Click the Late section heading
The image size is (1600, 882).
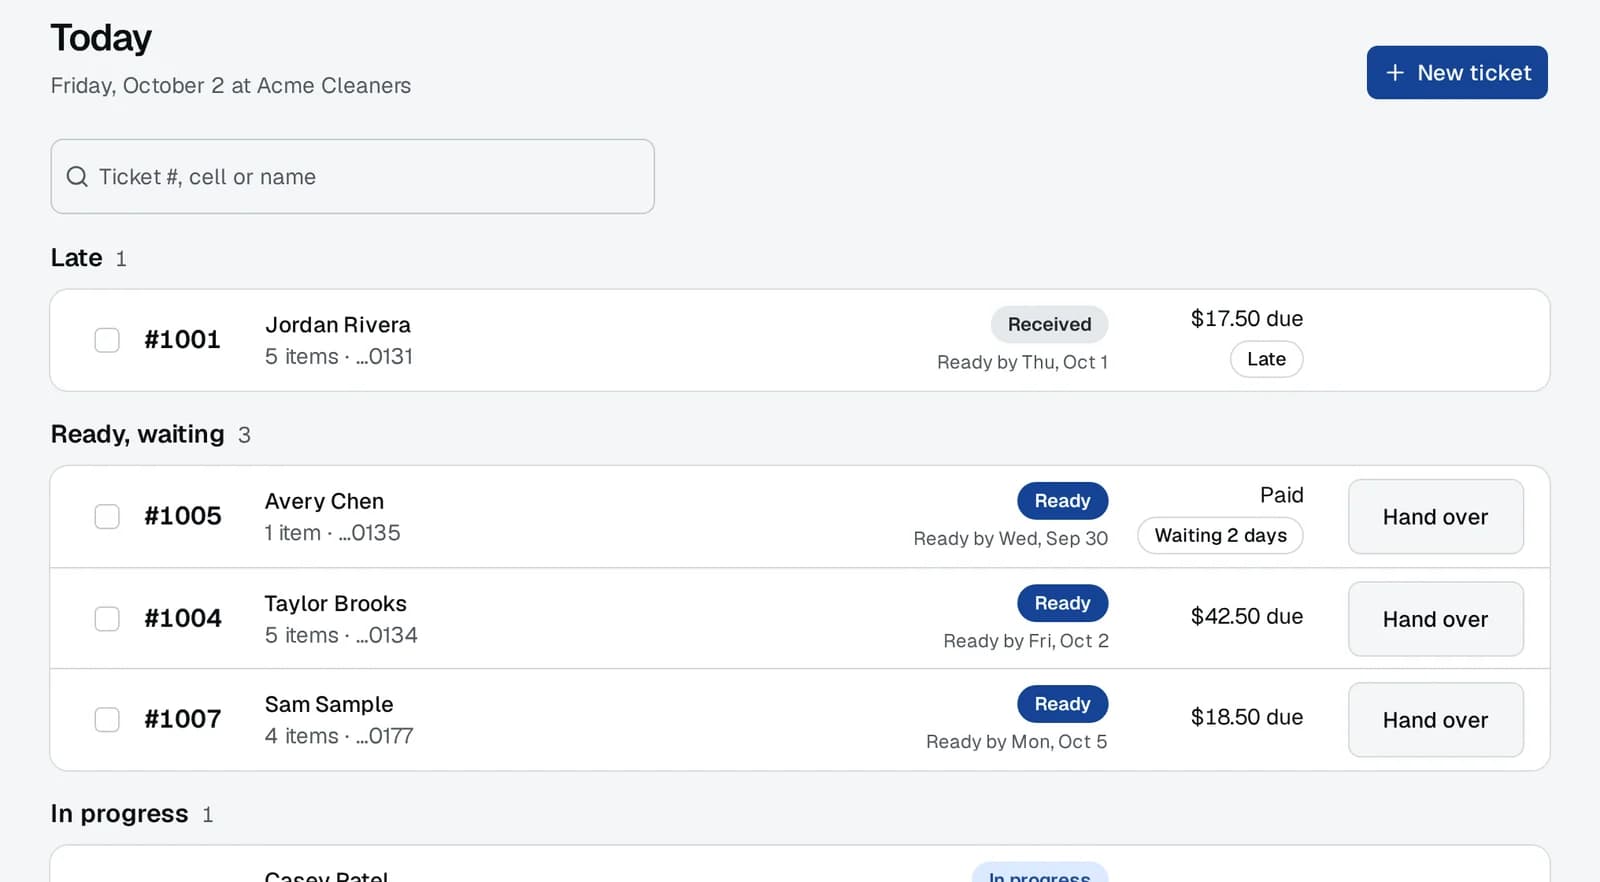(77, 258)
